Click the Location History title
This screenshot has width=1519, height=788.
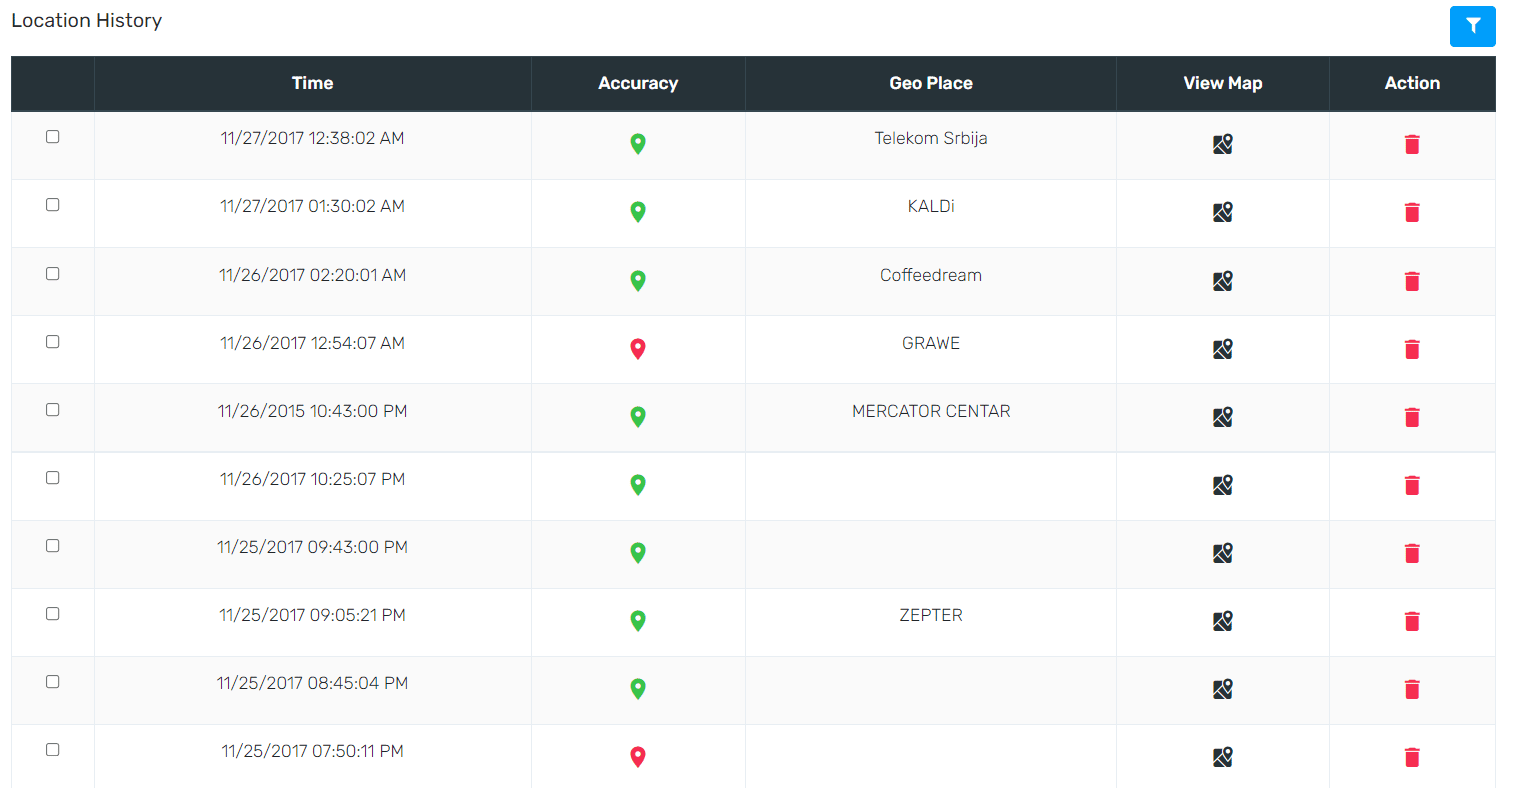(87, 21)
